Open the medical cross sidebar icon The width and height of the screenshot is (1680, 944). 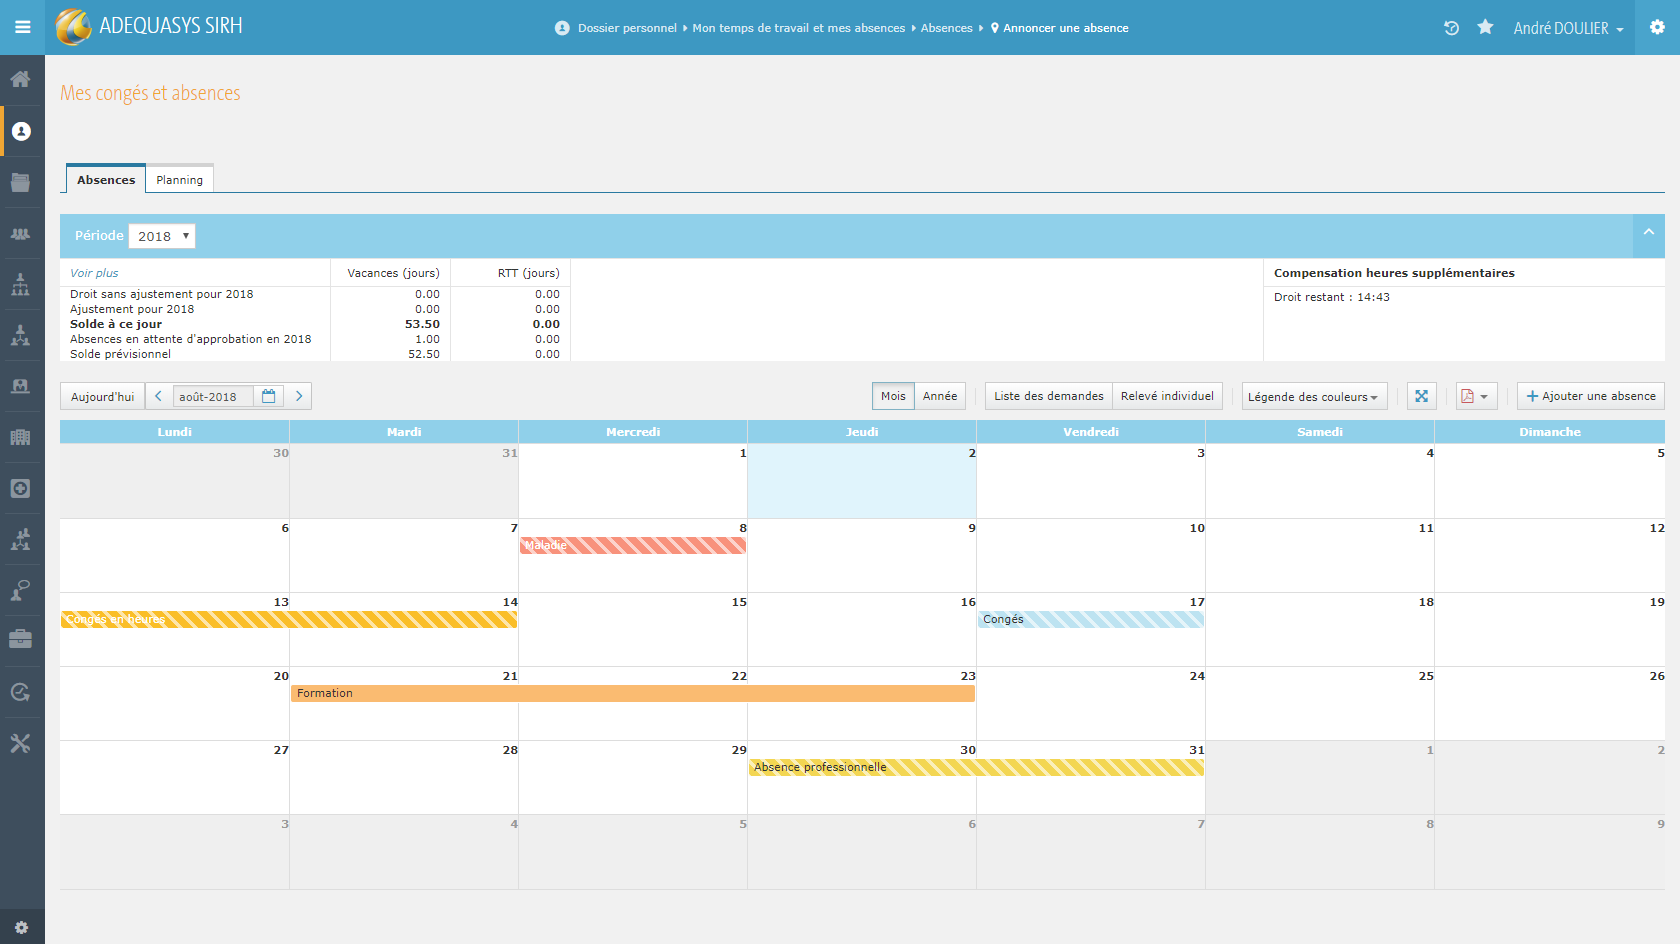pyautogui.click(x=20, y=488)
